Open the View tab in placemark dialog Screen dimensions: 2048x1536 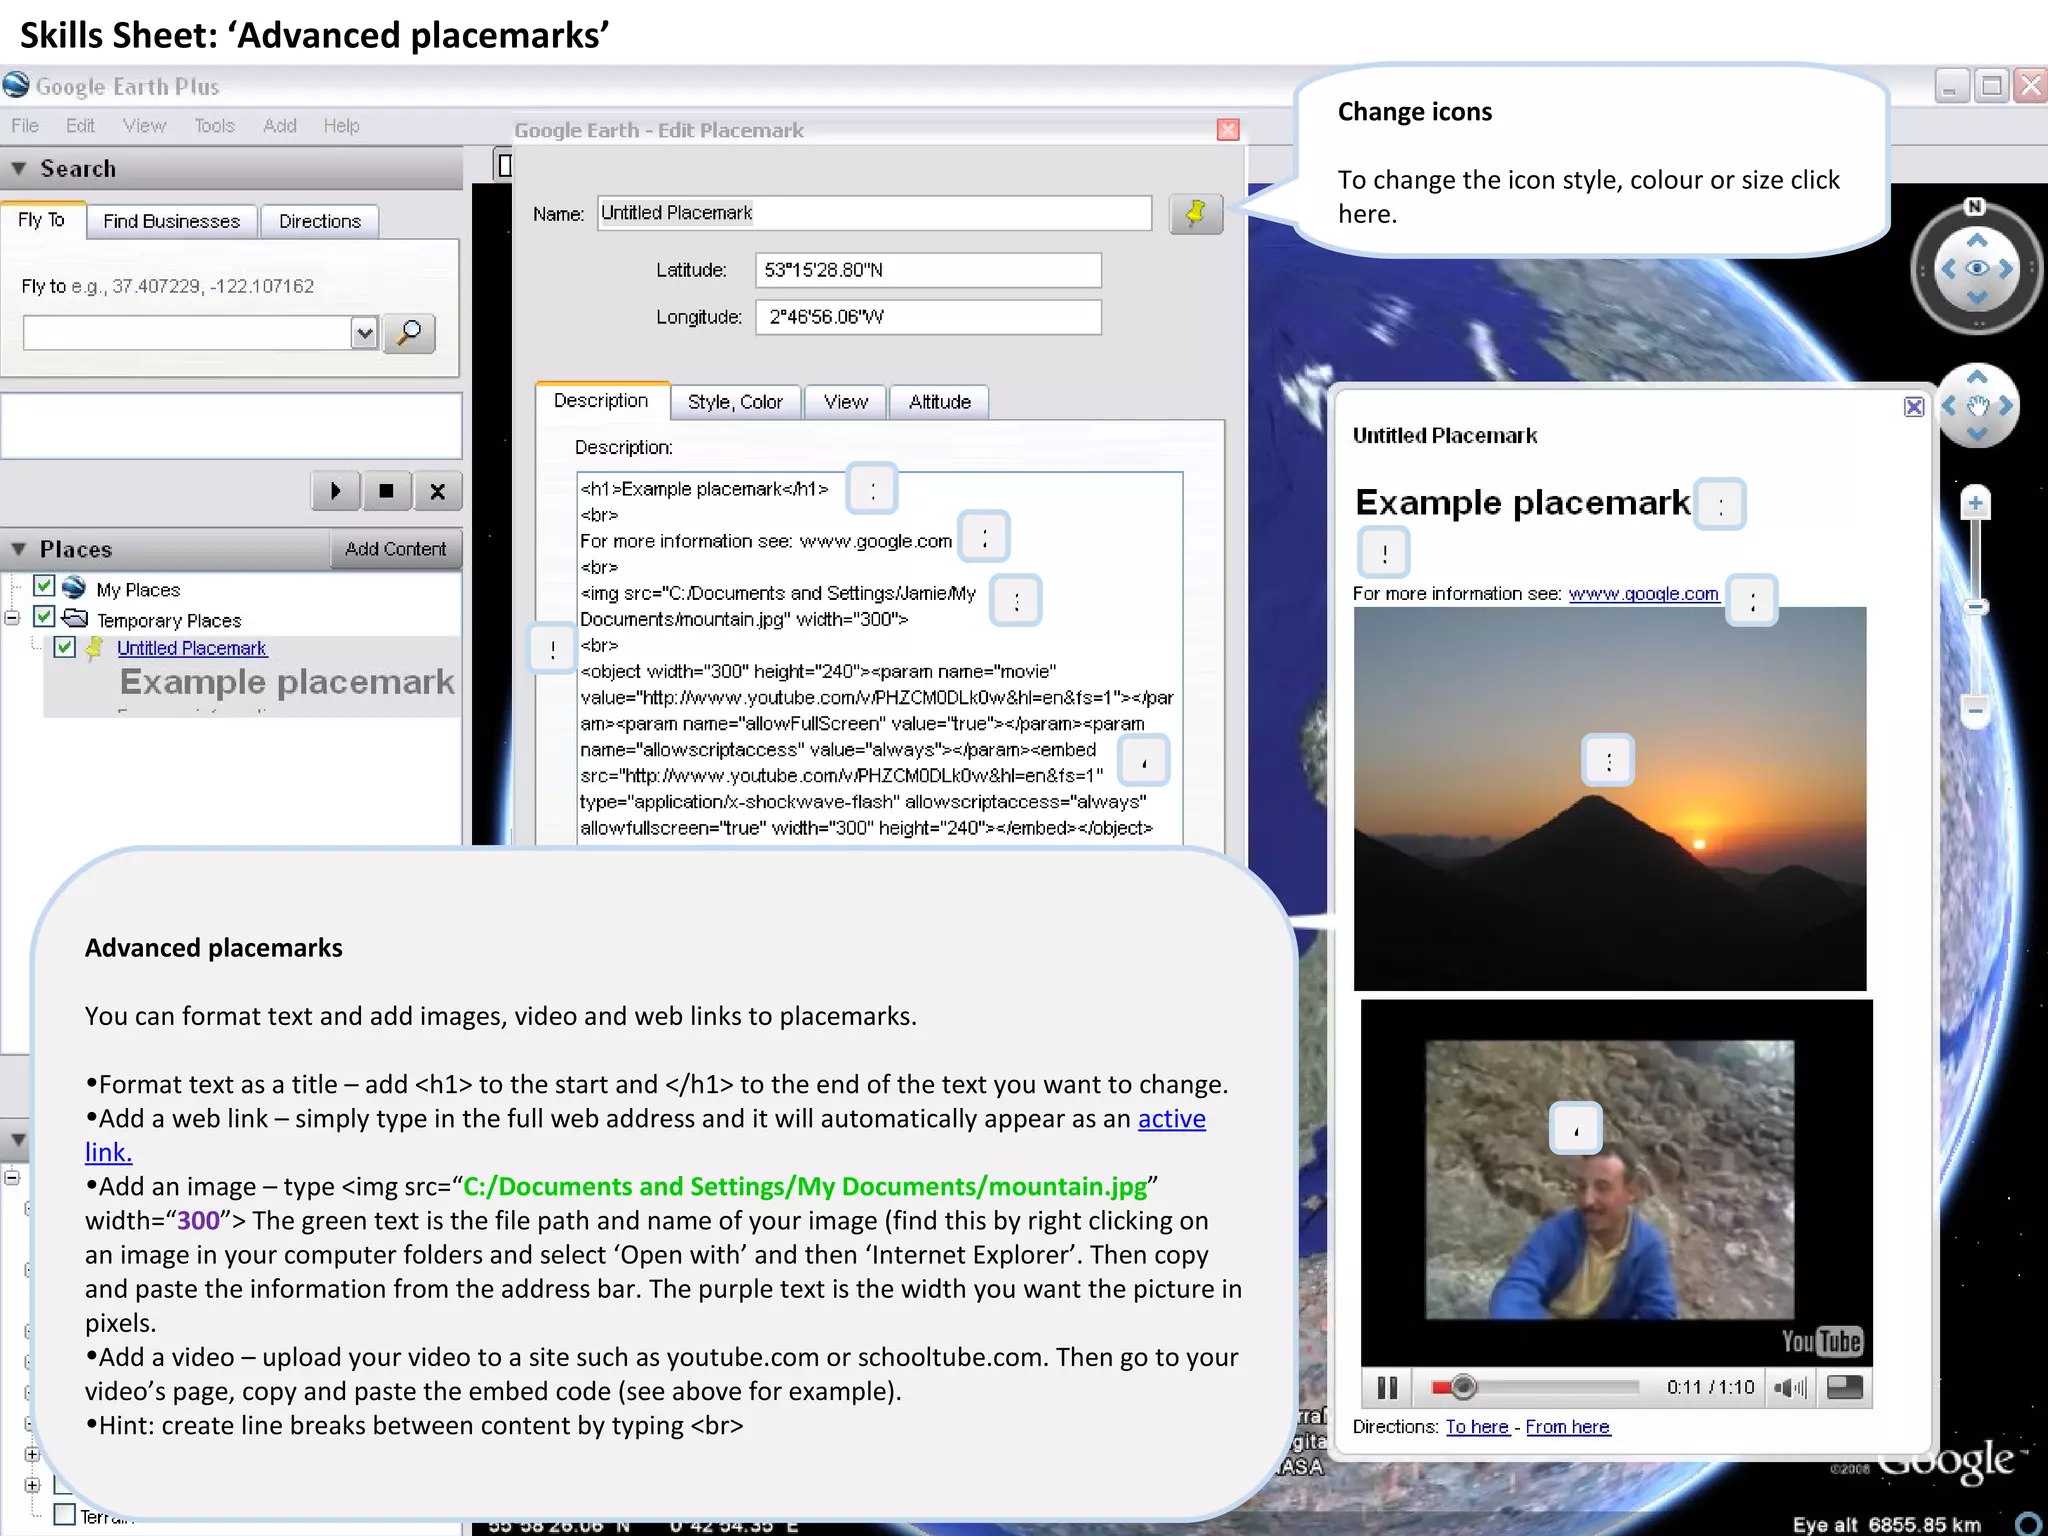846,402
